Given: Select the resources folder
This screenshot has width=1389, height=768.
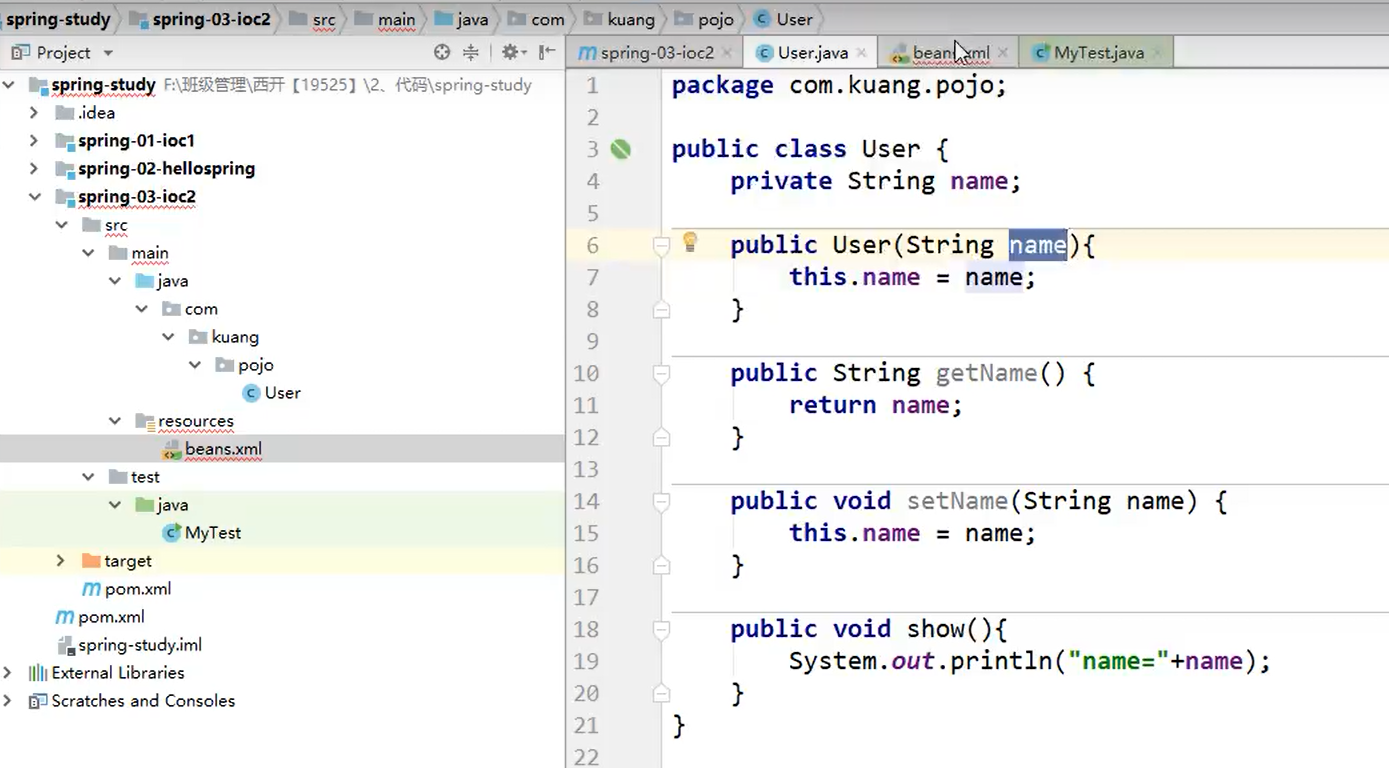Looking at the screenshot, I should point(185,421).
